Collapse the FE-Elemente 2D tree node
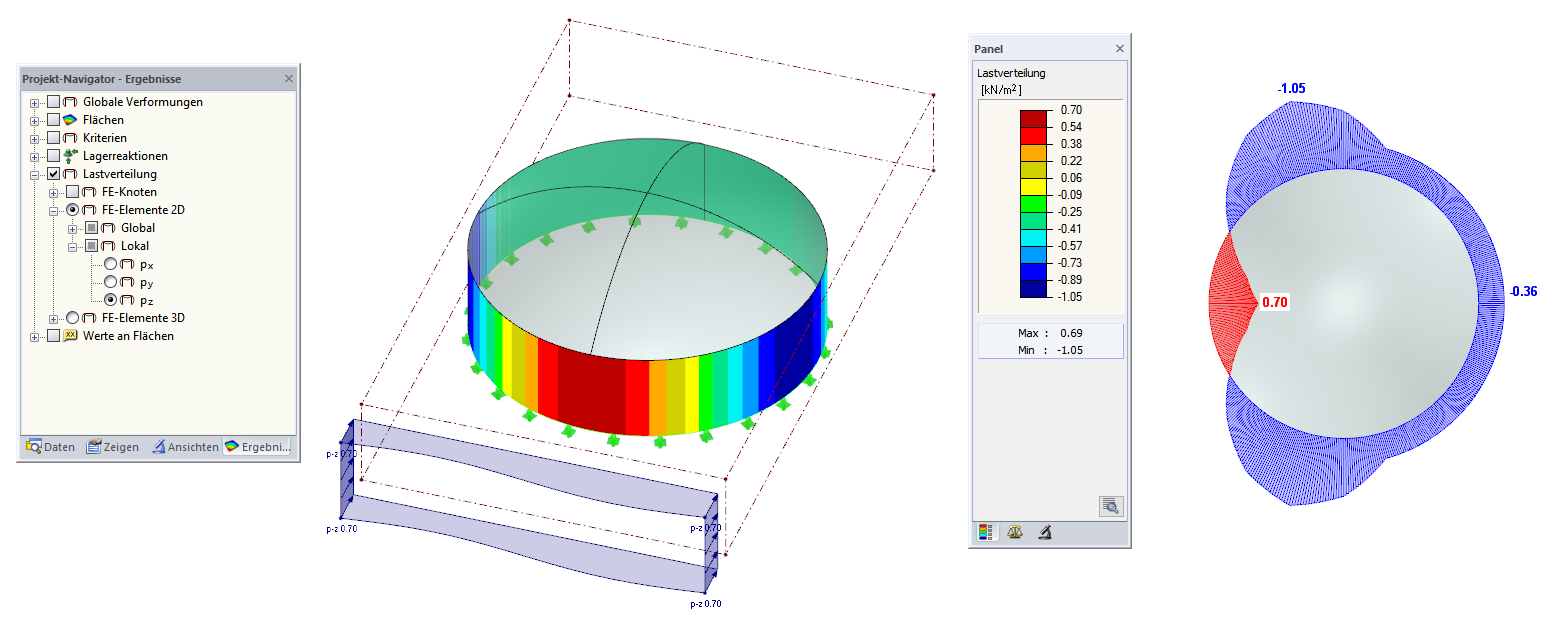The width and height of the screenshot is (1559, 619). (x=54, y=210)
